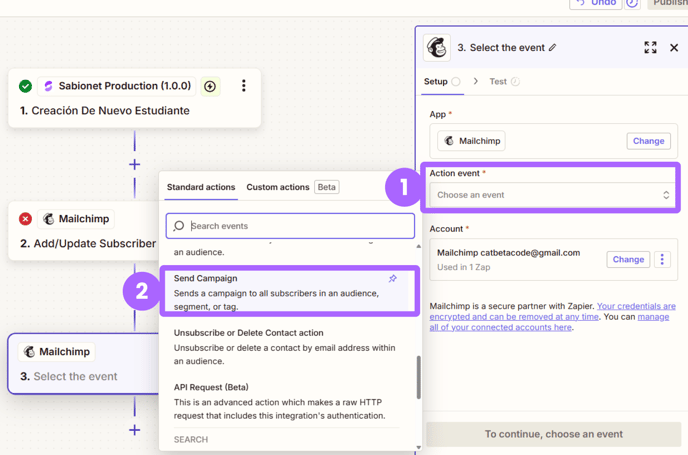Change the connected Mailchimp account
The width and height of the screenshot is (688, 455).
628,259
